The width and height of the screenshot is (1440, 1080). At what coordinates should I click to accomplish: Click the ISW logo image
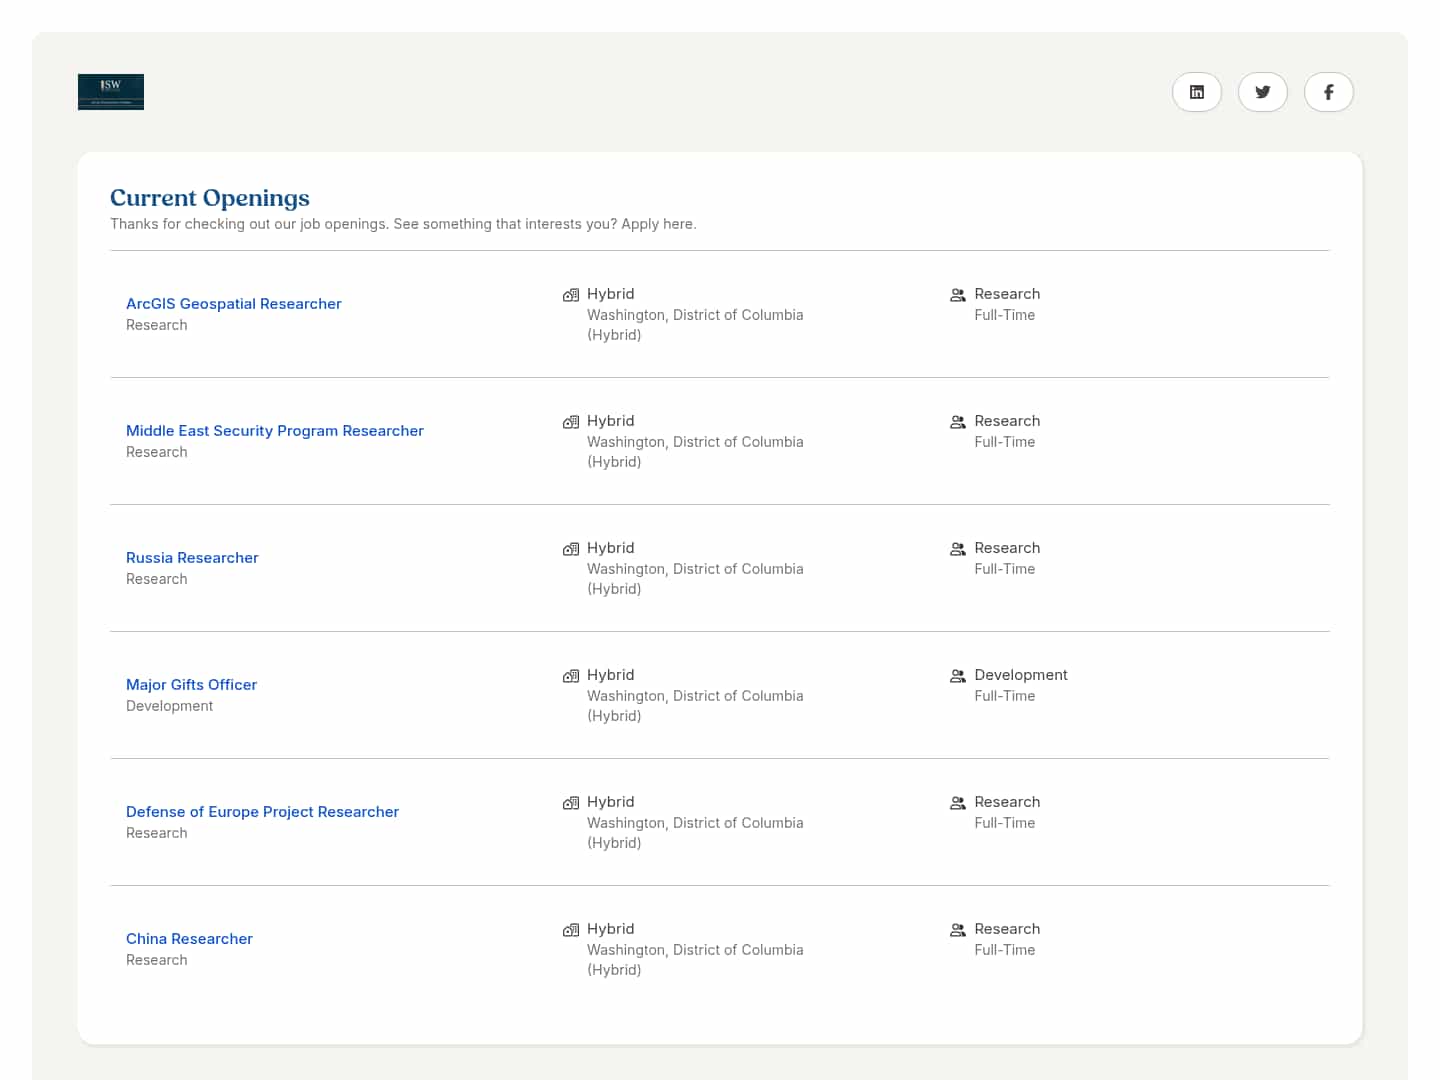(111, 92)
